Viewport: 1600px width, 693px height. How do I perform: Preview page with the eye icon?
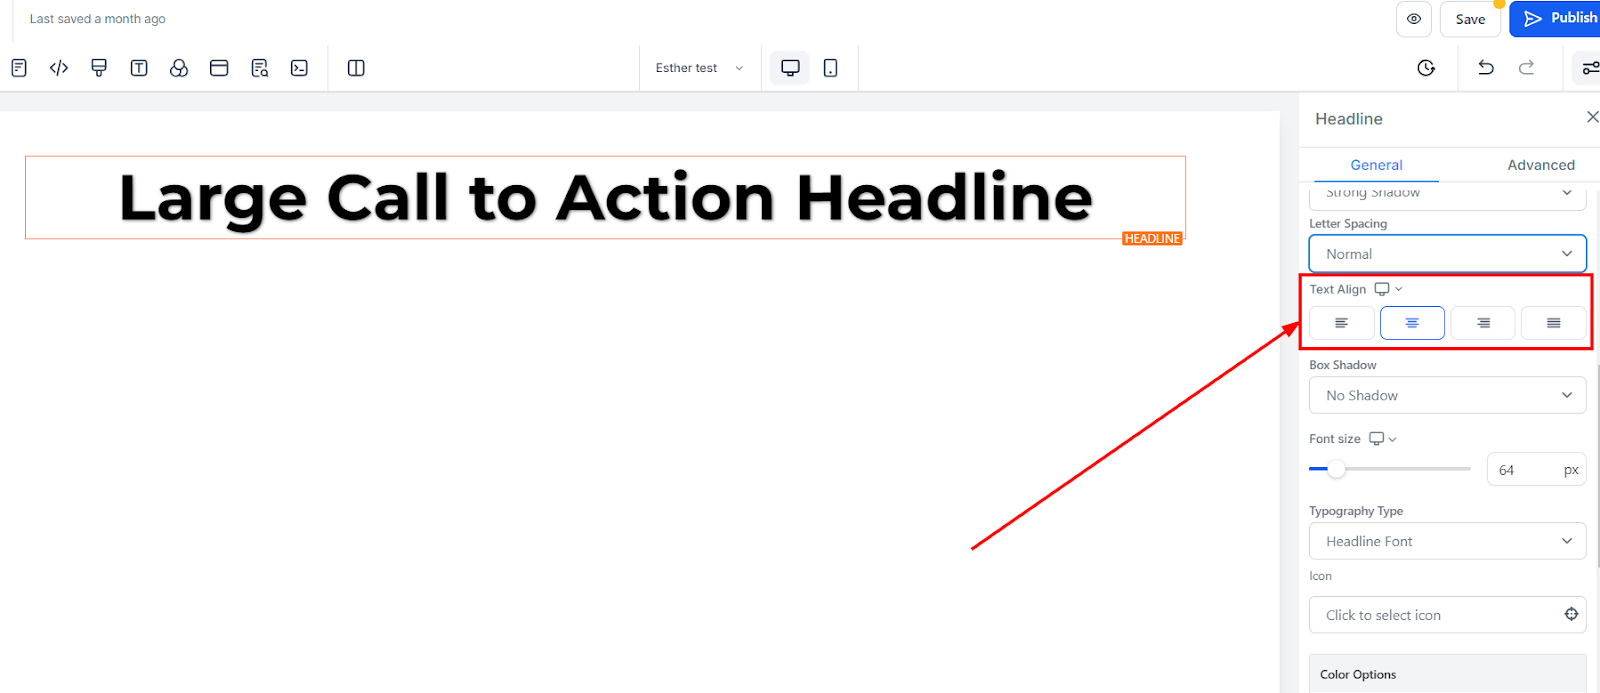pyautogui.click(x=1414, y=19)
